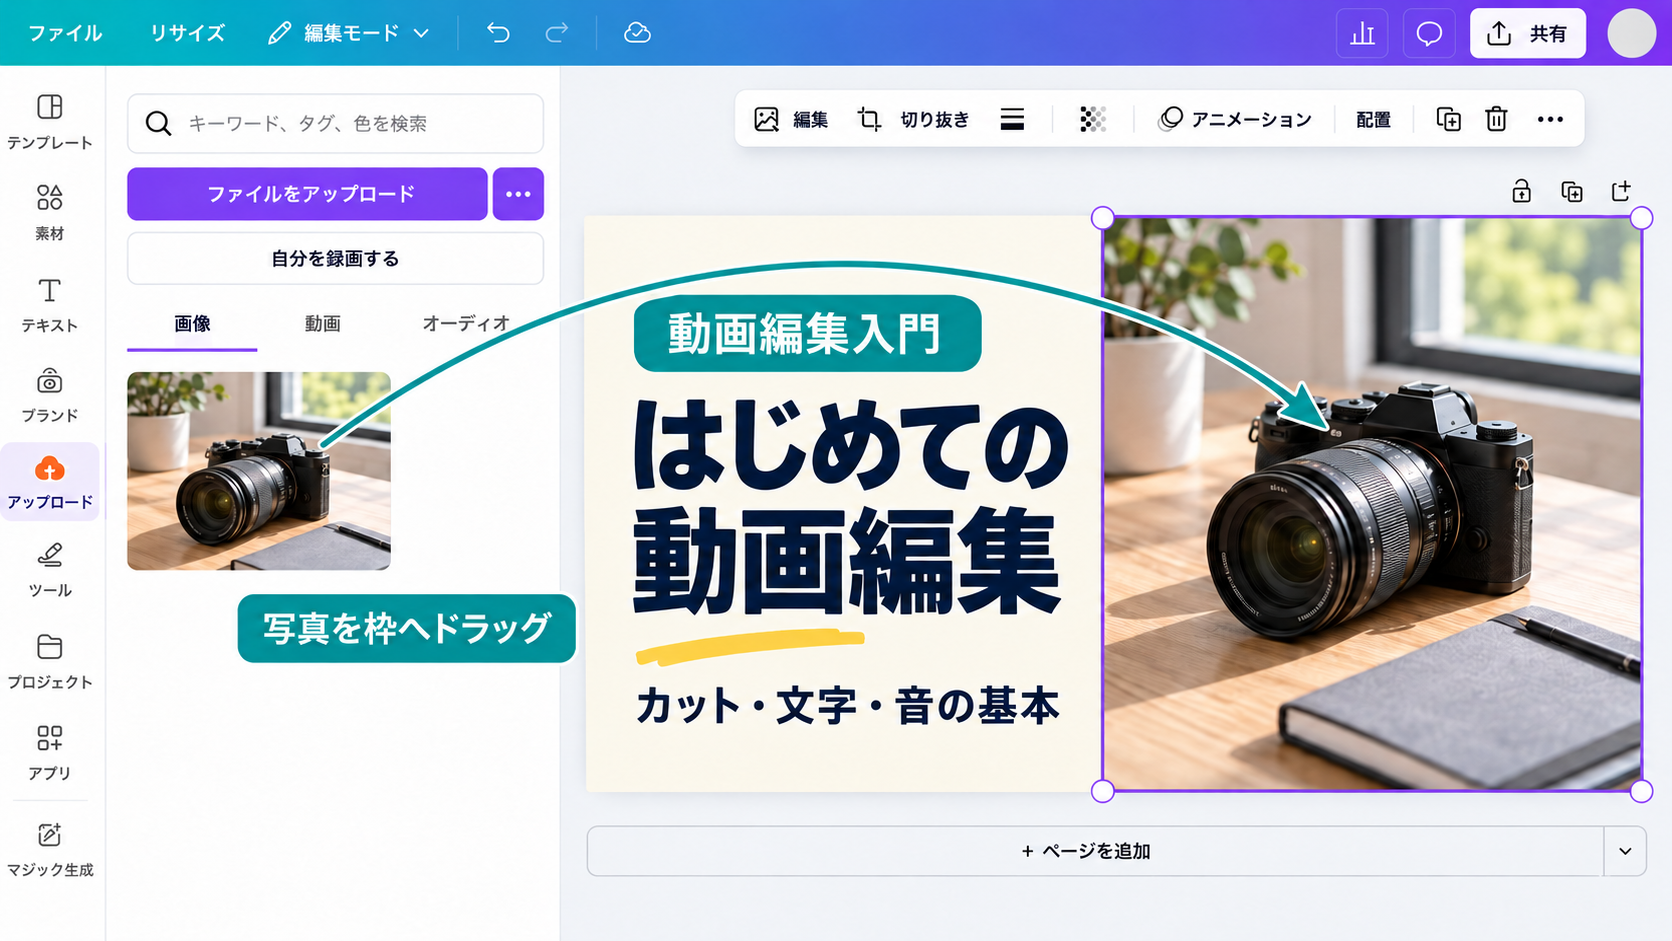Open the リサイズ menu

pyautogui.click(x=187, y=33)
